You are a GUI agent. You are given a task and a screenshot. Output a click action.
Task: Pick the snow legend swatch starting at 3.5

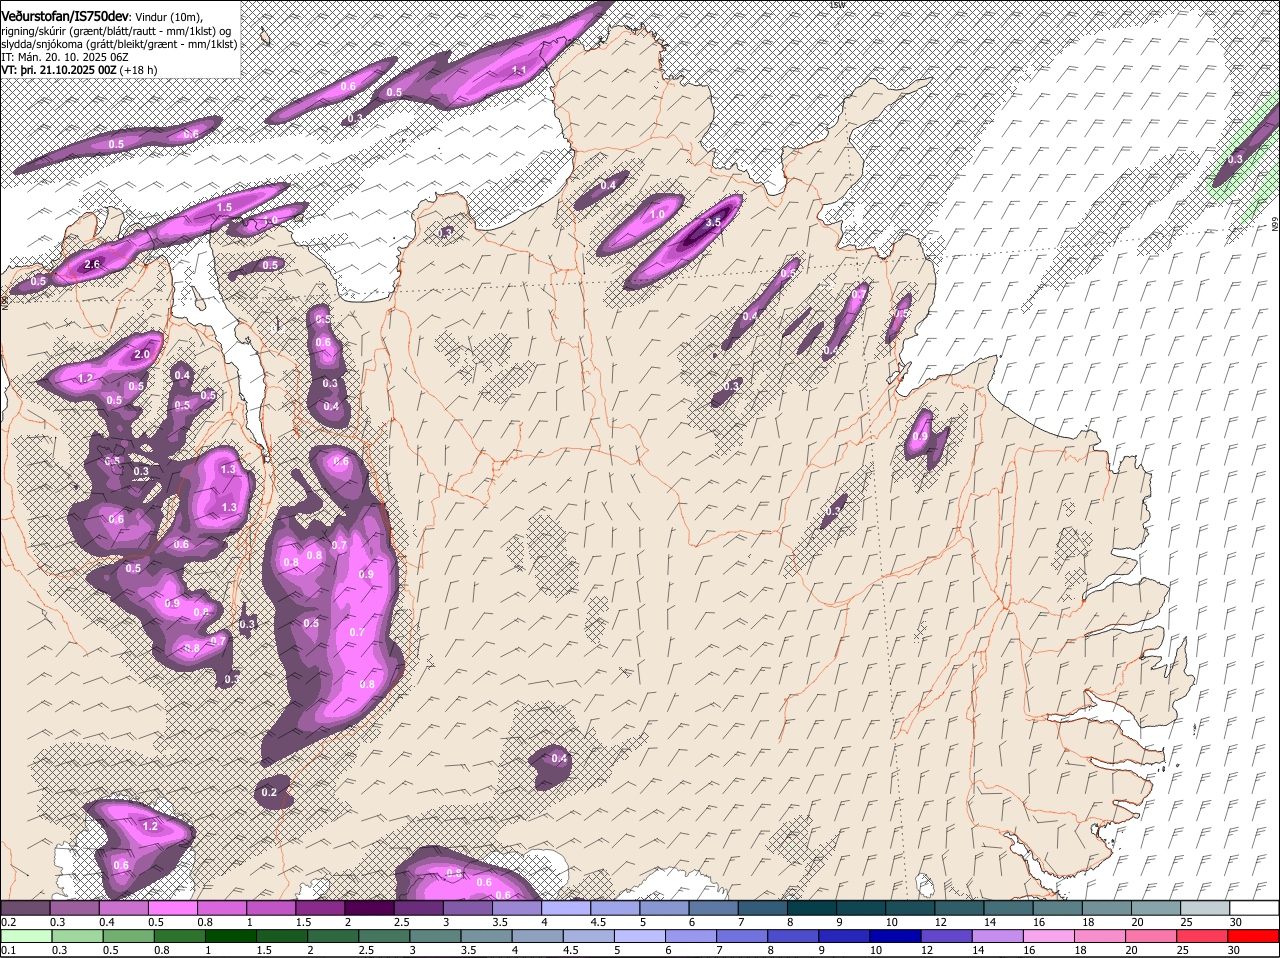tap(516, 908)
